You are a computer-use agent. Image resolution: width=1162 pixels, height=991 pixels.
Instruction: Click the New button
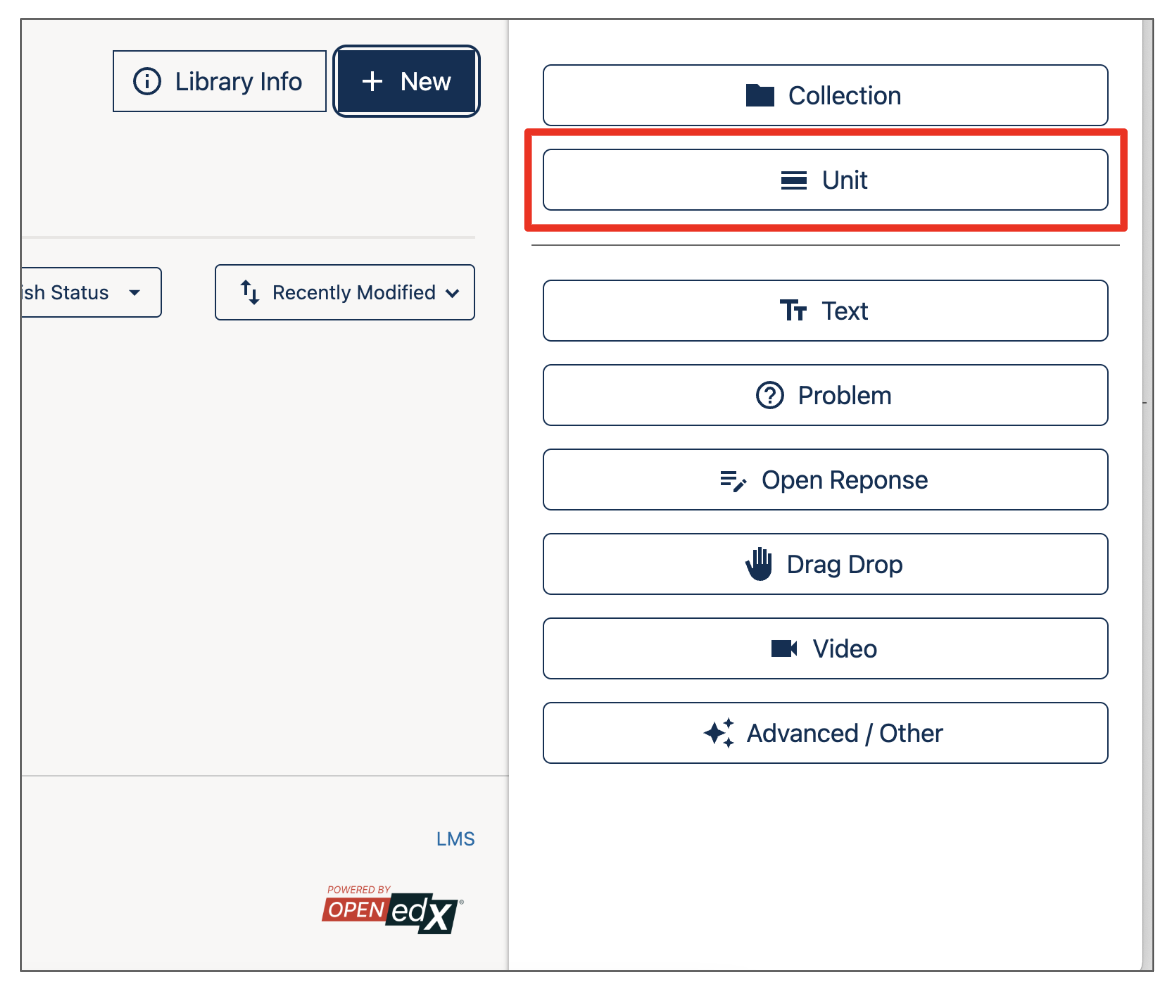406,81
